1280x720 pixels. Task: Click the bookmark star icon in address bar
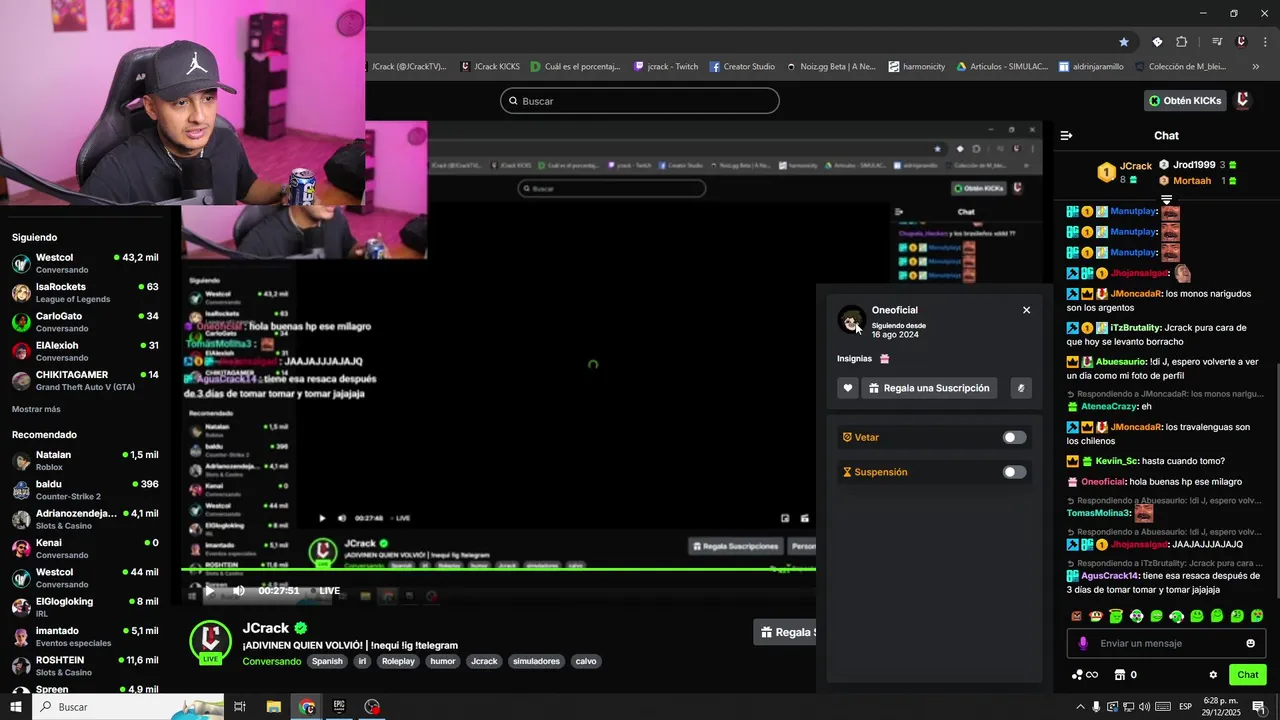tap(1124, 42)
